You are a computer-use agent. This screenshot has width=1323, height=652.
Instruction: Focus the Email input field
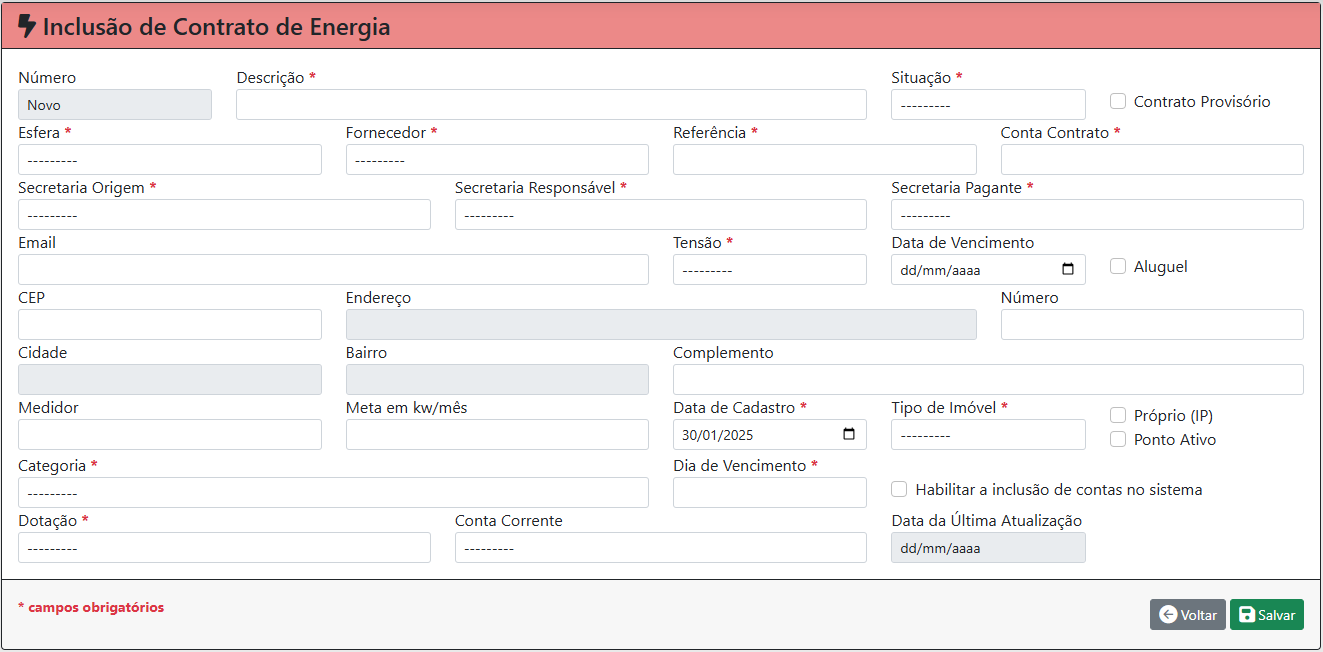click(332, 270)
